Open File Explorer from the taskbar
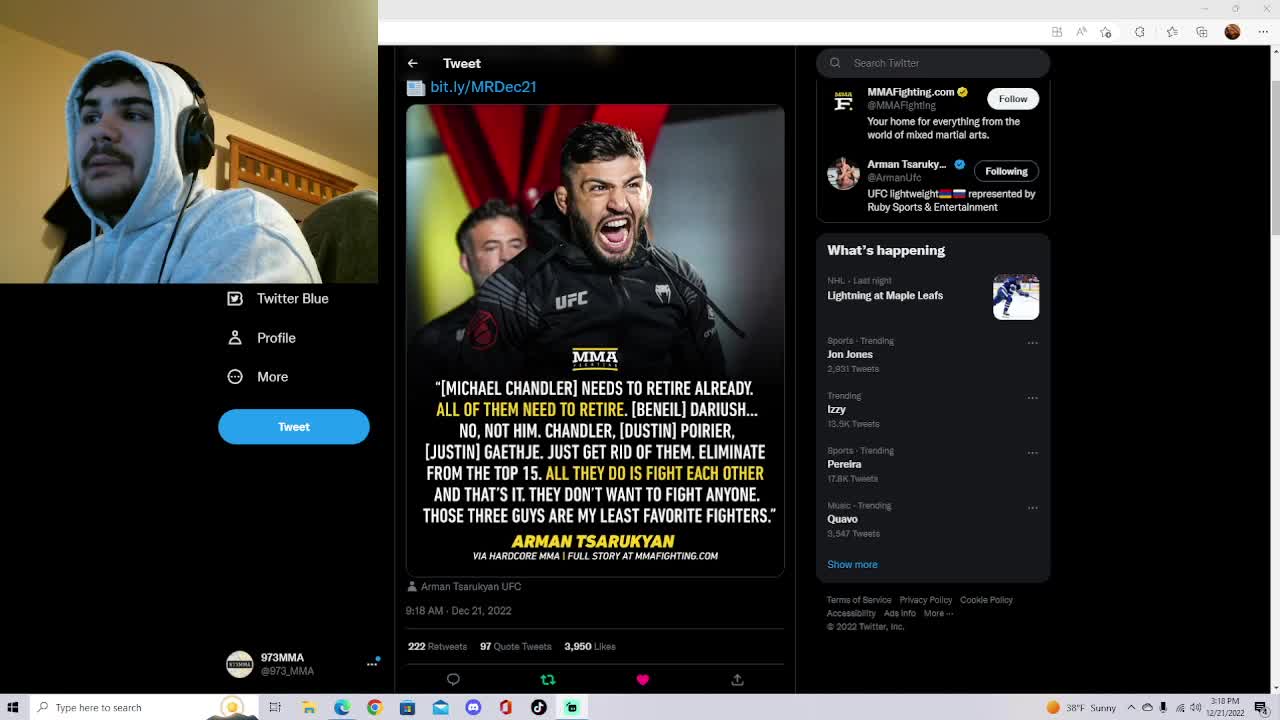This screenshot has width=1280, height=720. (309, 708)
